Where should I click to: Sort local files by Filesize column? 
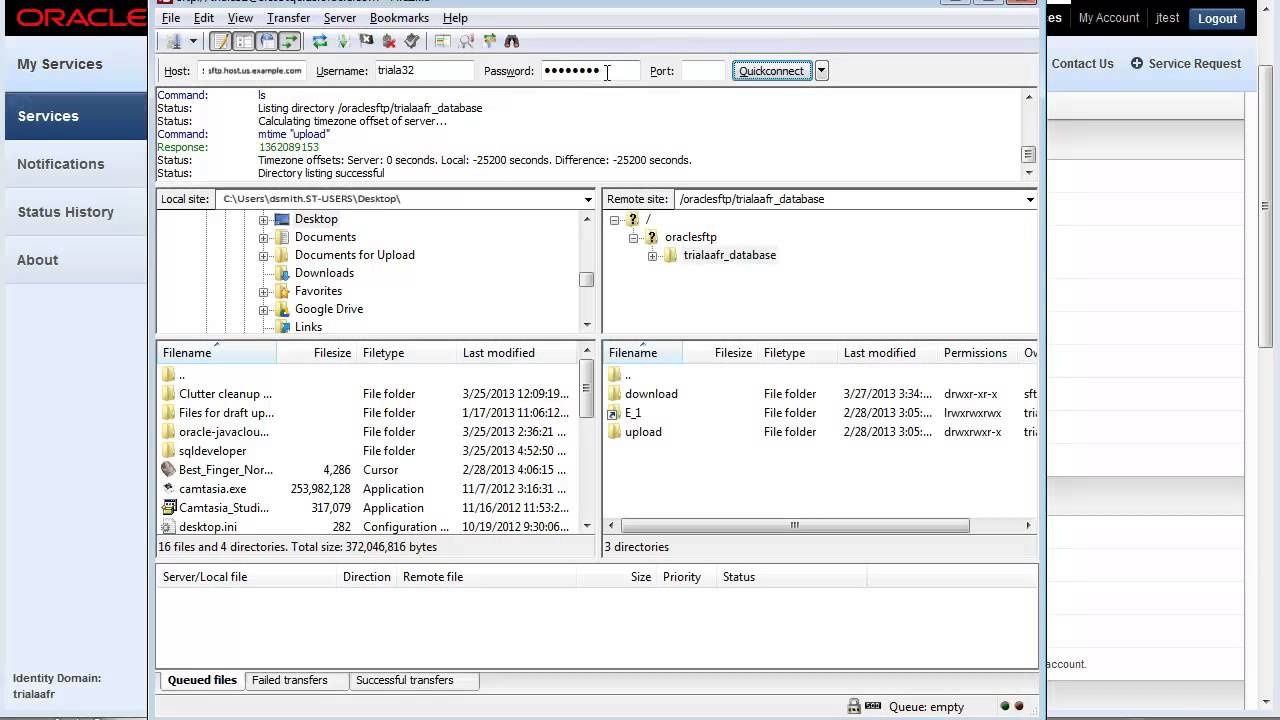coord(316,353)
